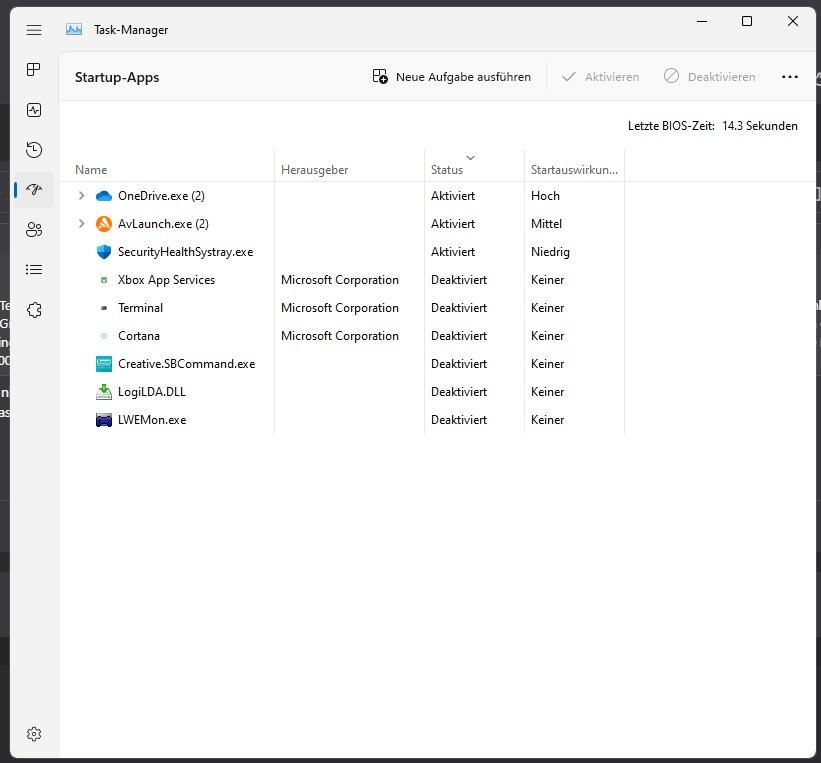Image resolution: width=821 pixels, height=763 pixels.
Task: Sort by the Name column header
Action: pyautogui.click(x=91, y=170)
